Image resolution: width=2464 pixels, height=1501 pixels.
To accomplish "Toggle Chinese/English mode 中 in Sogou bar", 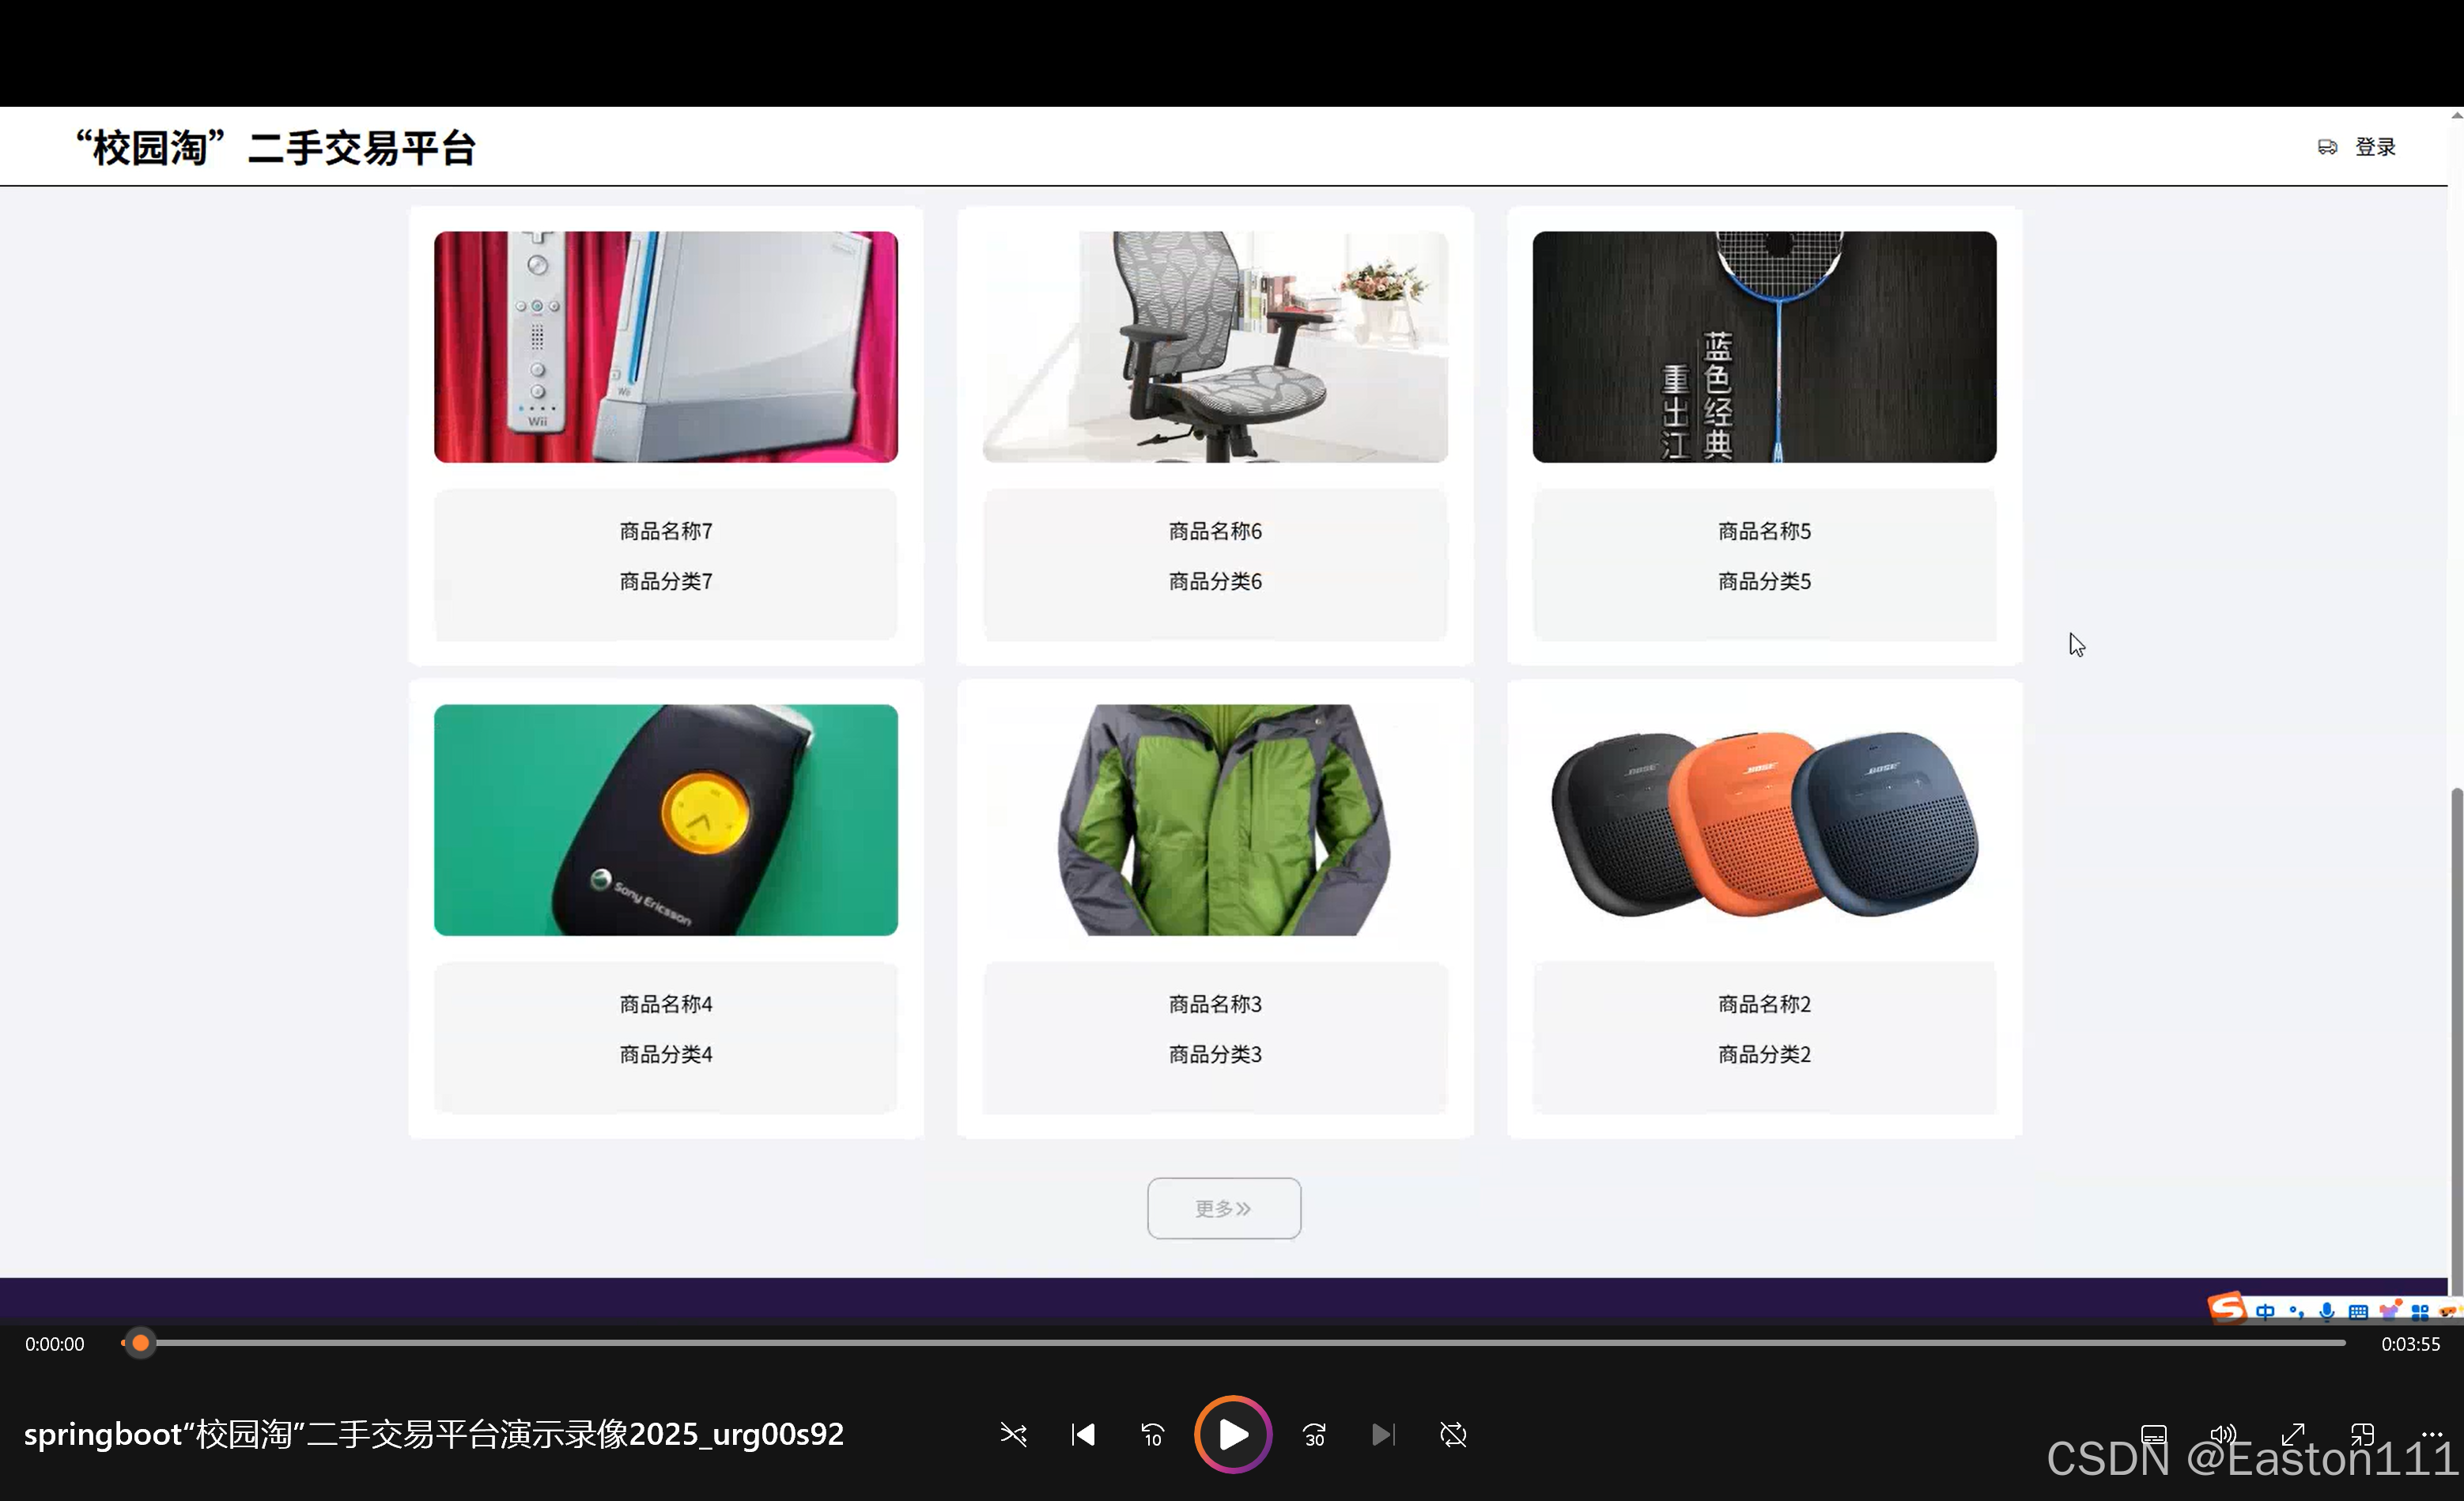I will pyautogui.click(x=2266, y=1311).
